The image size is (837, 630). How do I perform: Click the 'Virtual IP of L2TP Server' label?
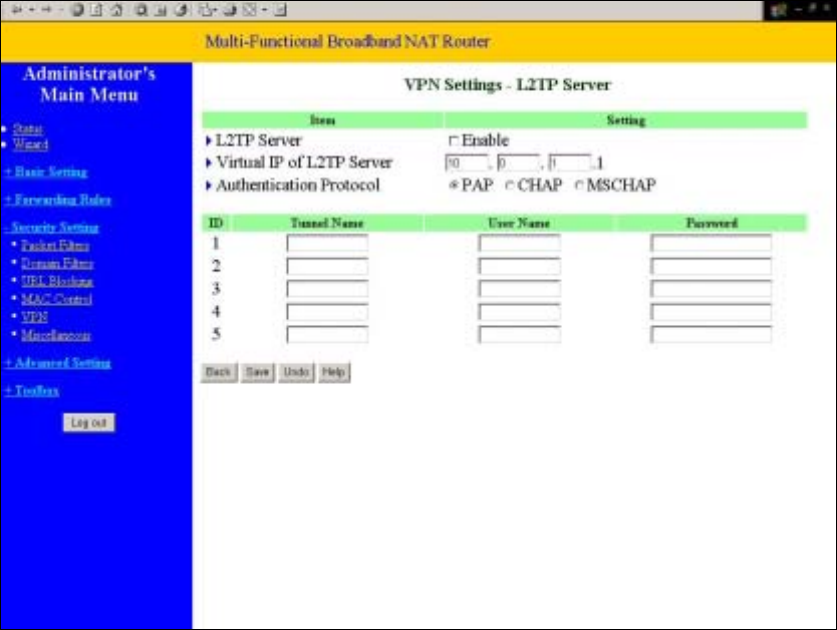tap(304, 162)
